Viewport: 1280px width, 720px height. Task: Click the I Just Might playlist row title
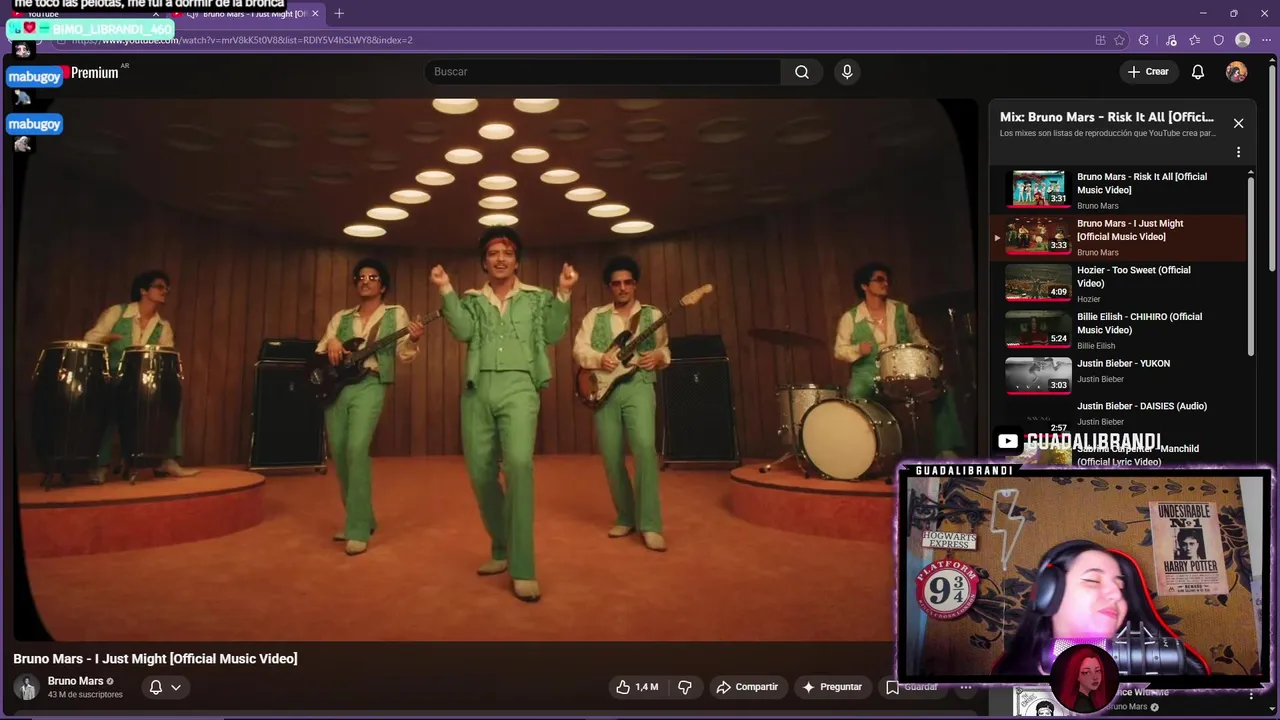tap(1130, 230)
